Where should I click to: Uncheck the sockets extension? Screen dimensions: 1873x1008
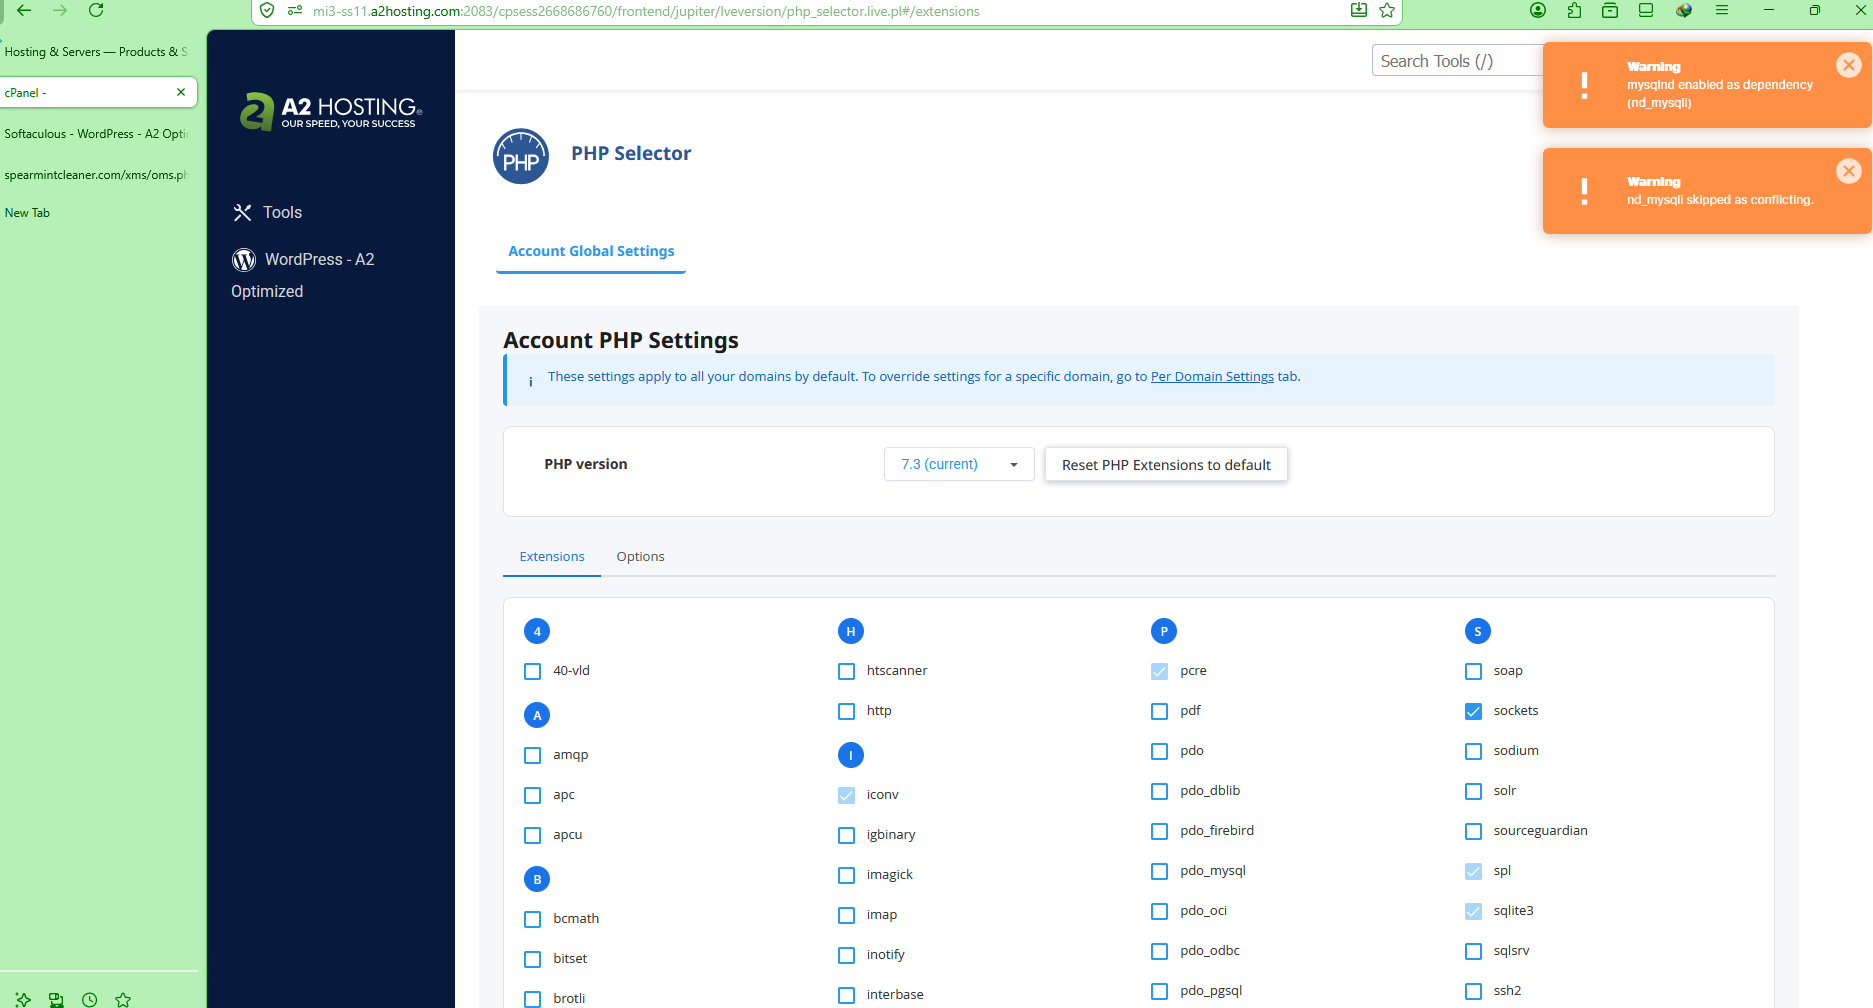click(x=1473, y=711)
